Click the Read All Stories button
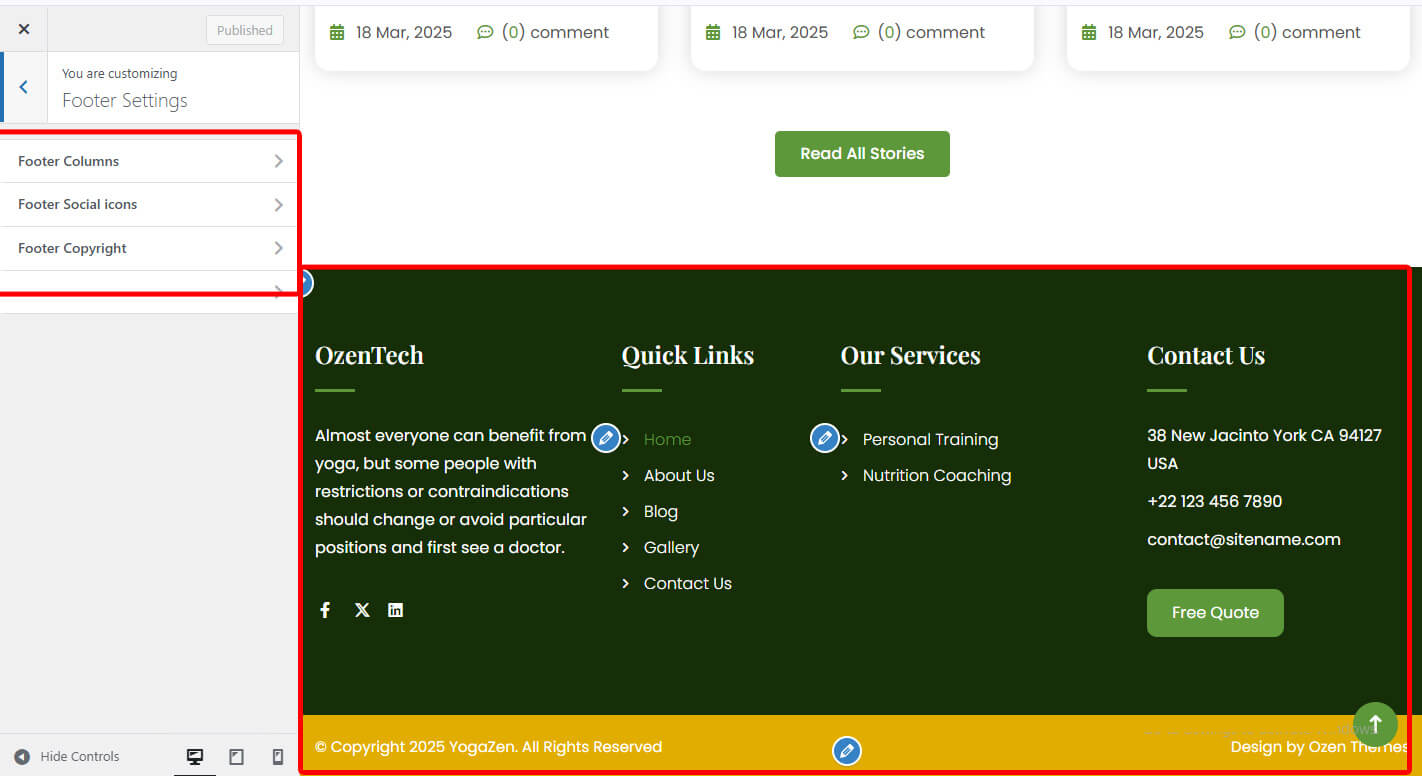Image resolution: width=1422 pixels, height=776 pixels. [x=862, y=154]
